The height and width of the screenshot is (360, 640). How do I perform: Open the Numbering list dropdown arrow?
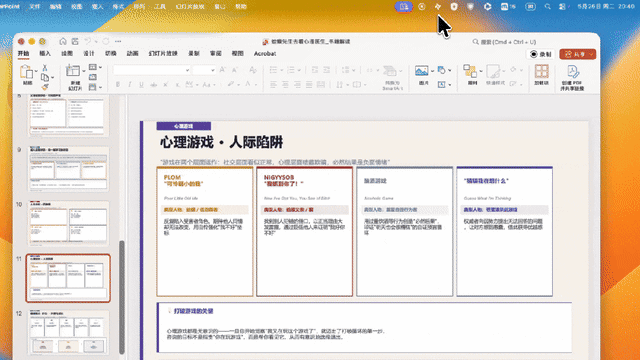[x=299, y=71]
